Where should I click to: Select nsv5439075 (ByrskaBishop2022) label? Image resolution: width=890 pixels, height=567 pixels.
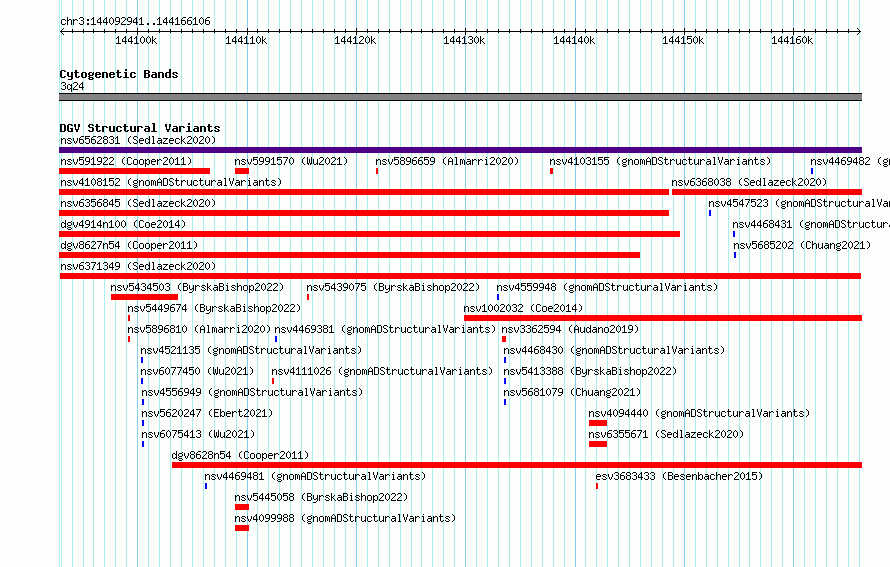[x=393, y=287]
